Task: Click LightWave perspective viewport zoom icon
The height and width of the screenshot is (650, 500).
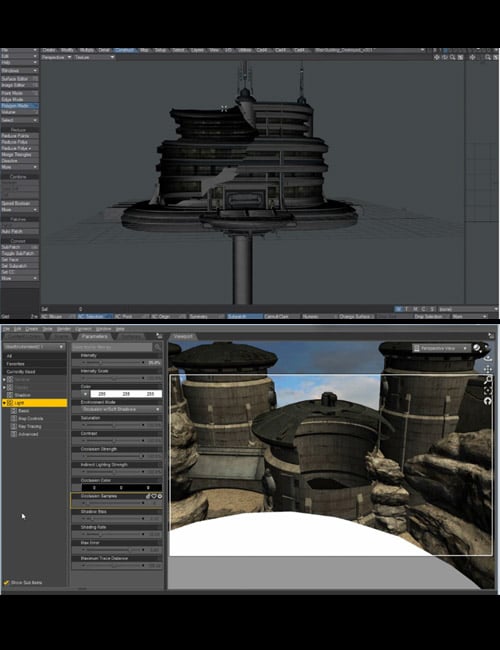Action: click(452, 58)
